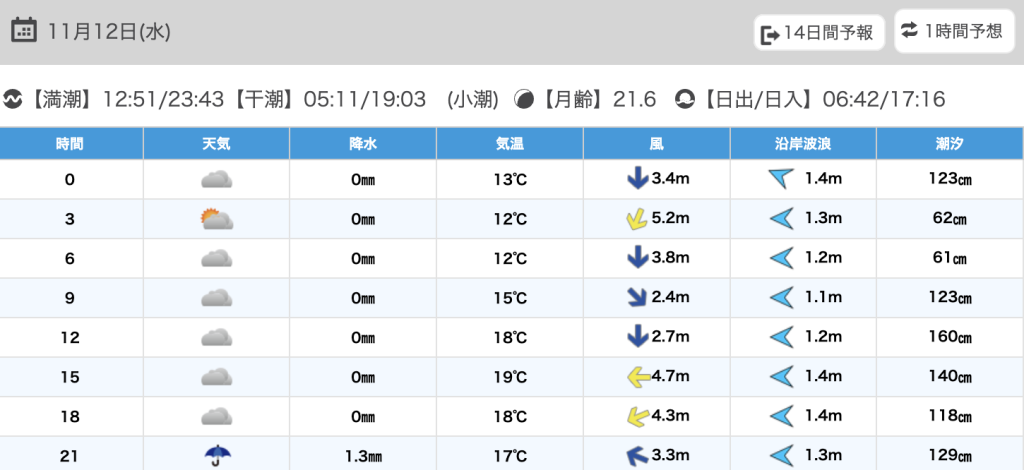
Task: Click the sunrise icon before 日出/日入
Action: pyautogui.click(x=685, y=99)
